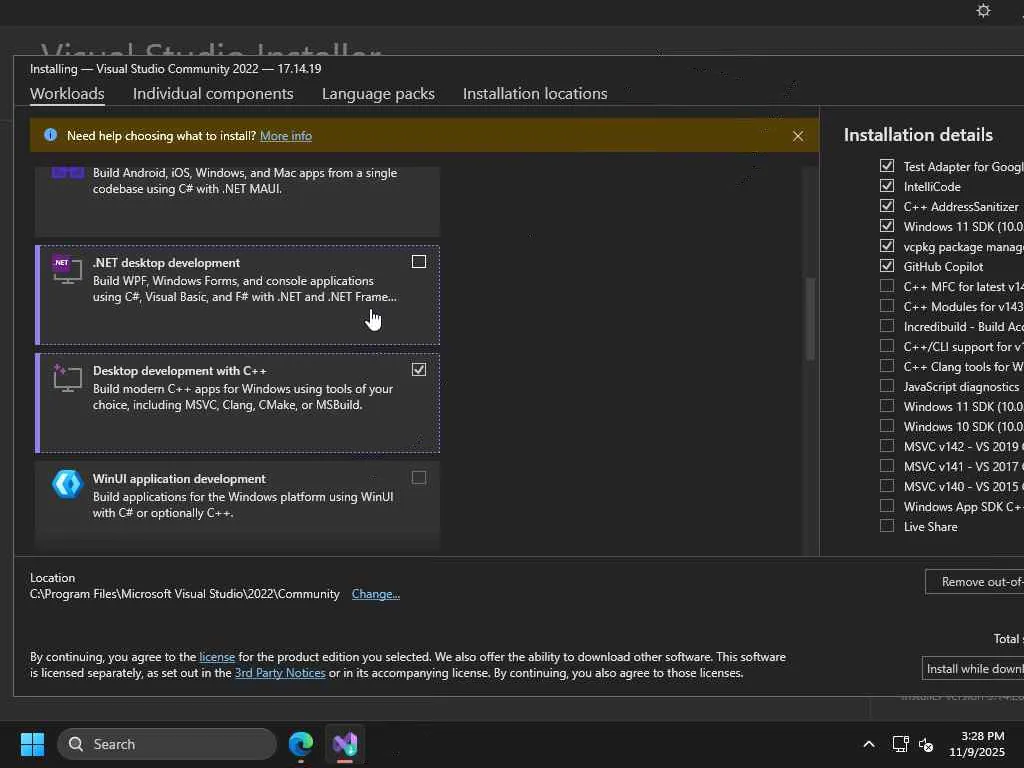This screenshot has height=768, width=1024.
Task: Click the search magnifier icon in taskbar
Action: click(76, 744)
